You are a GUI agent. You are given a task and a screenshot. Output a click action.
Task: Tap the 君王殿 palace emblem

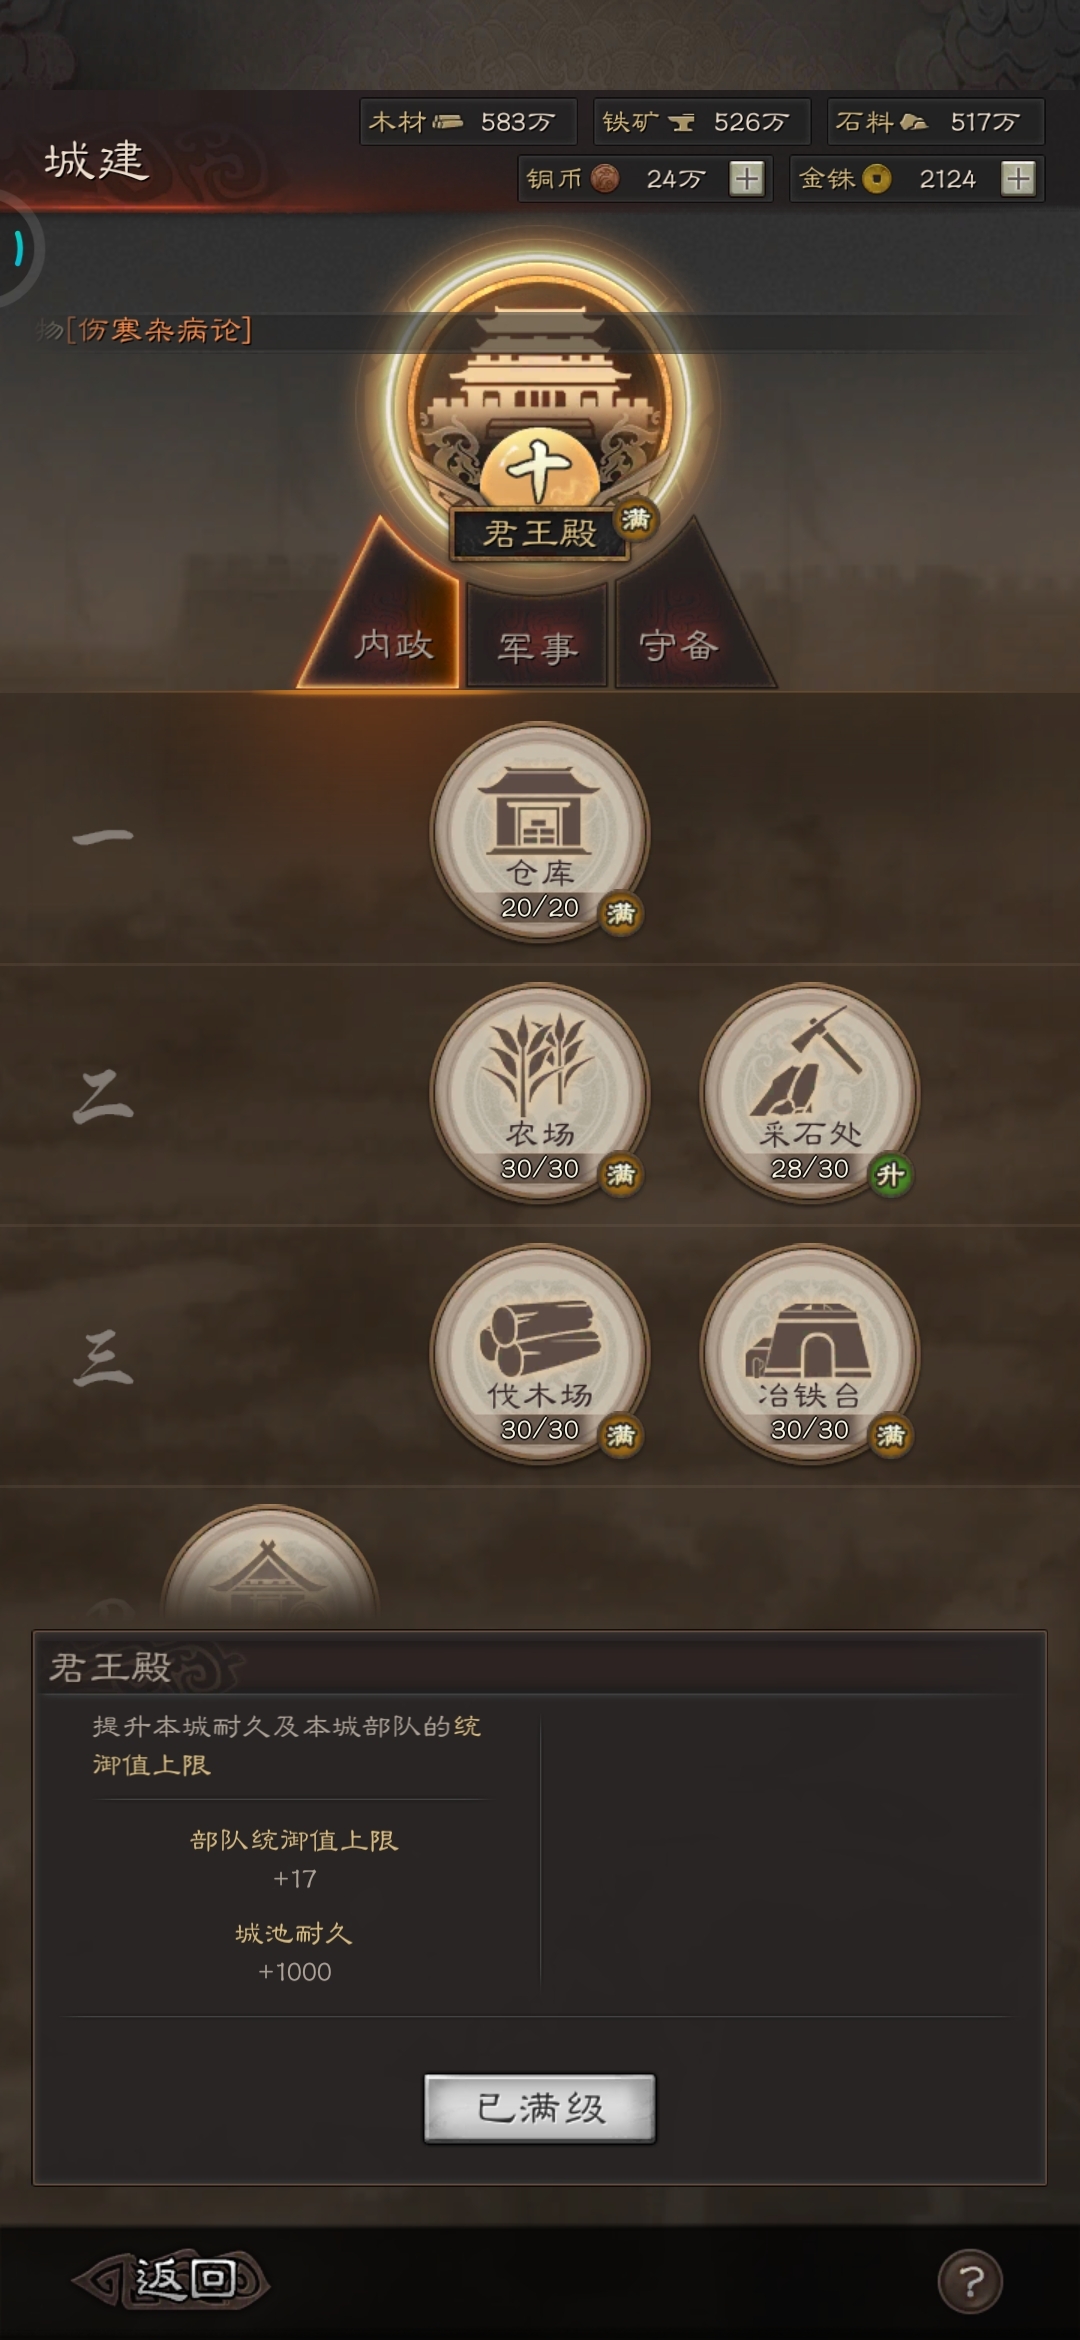(x=540, y=410)
